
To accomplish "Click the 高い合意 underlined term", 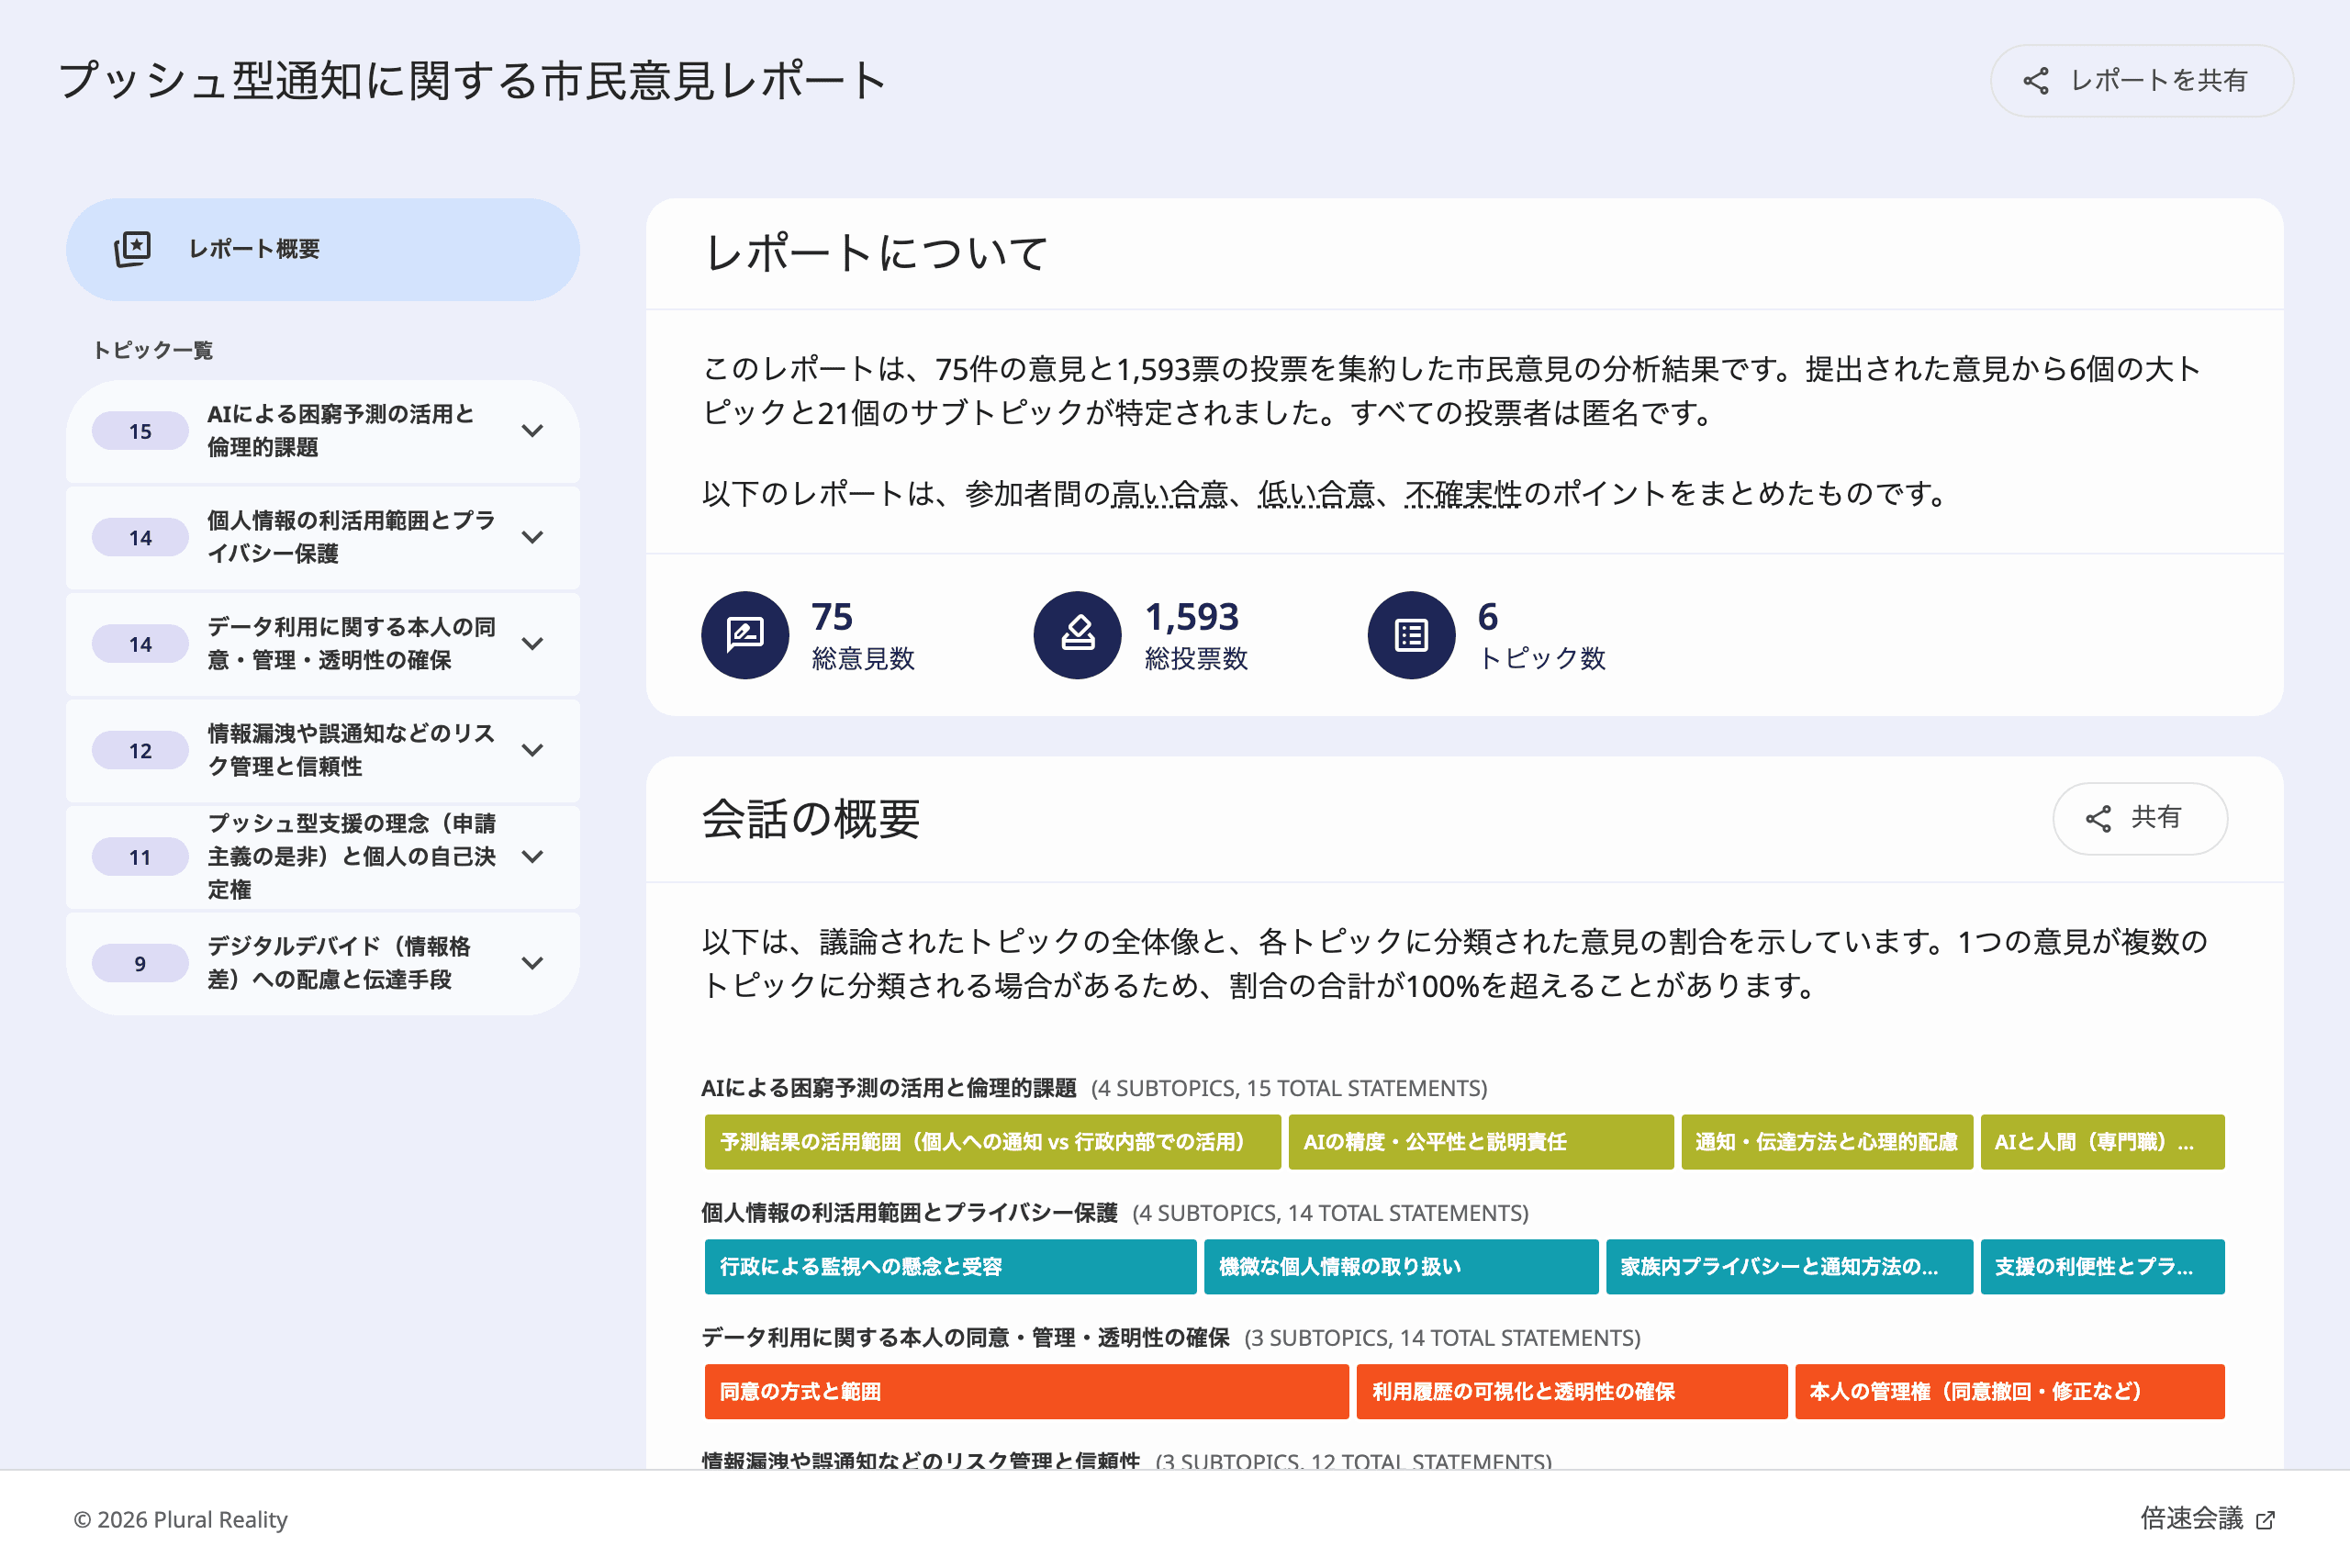I will 1169,494.
